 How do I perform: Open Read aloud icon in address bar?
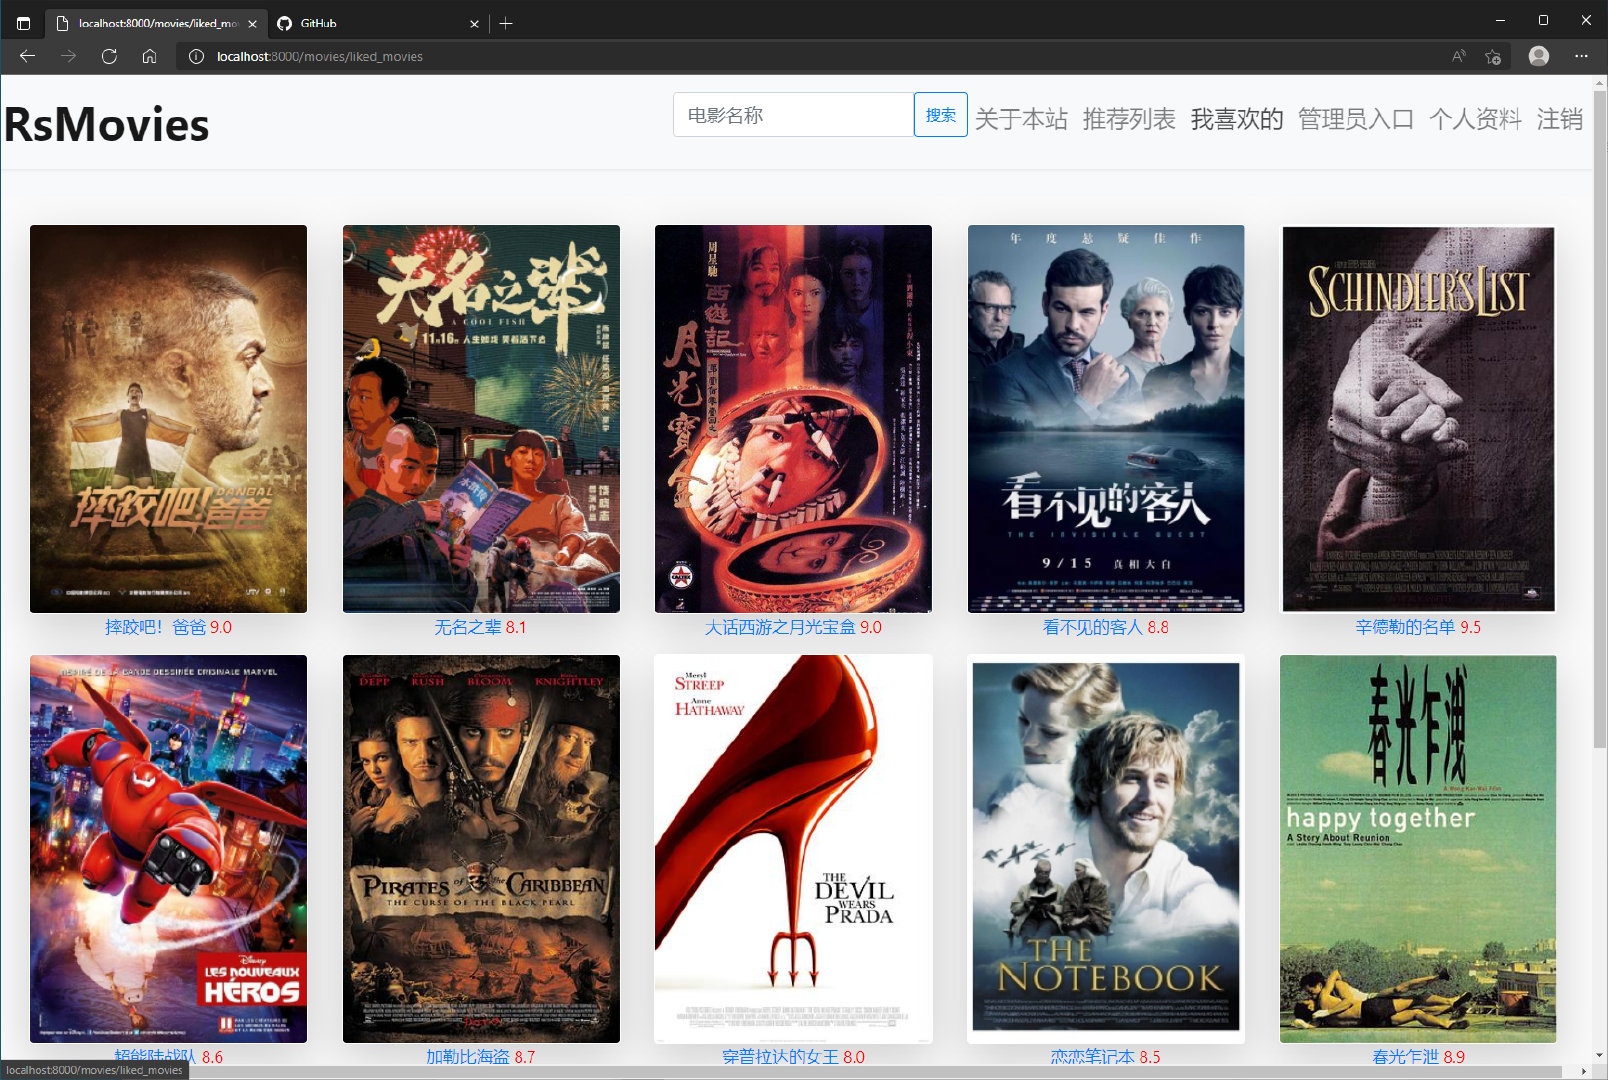click(x=1459, y=56)
